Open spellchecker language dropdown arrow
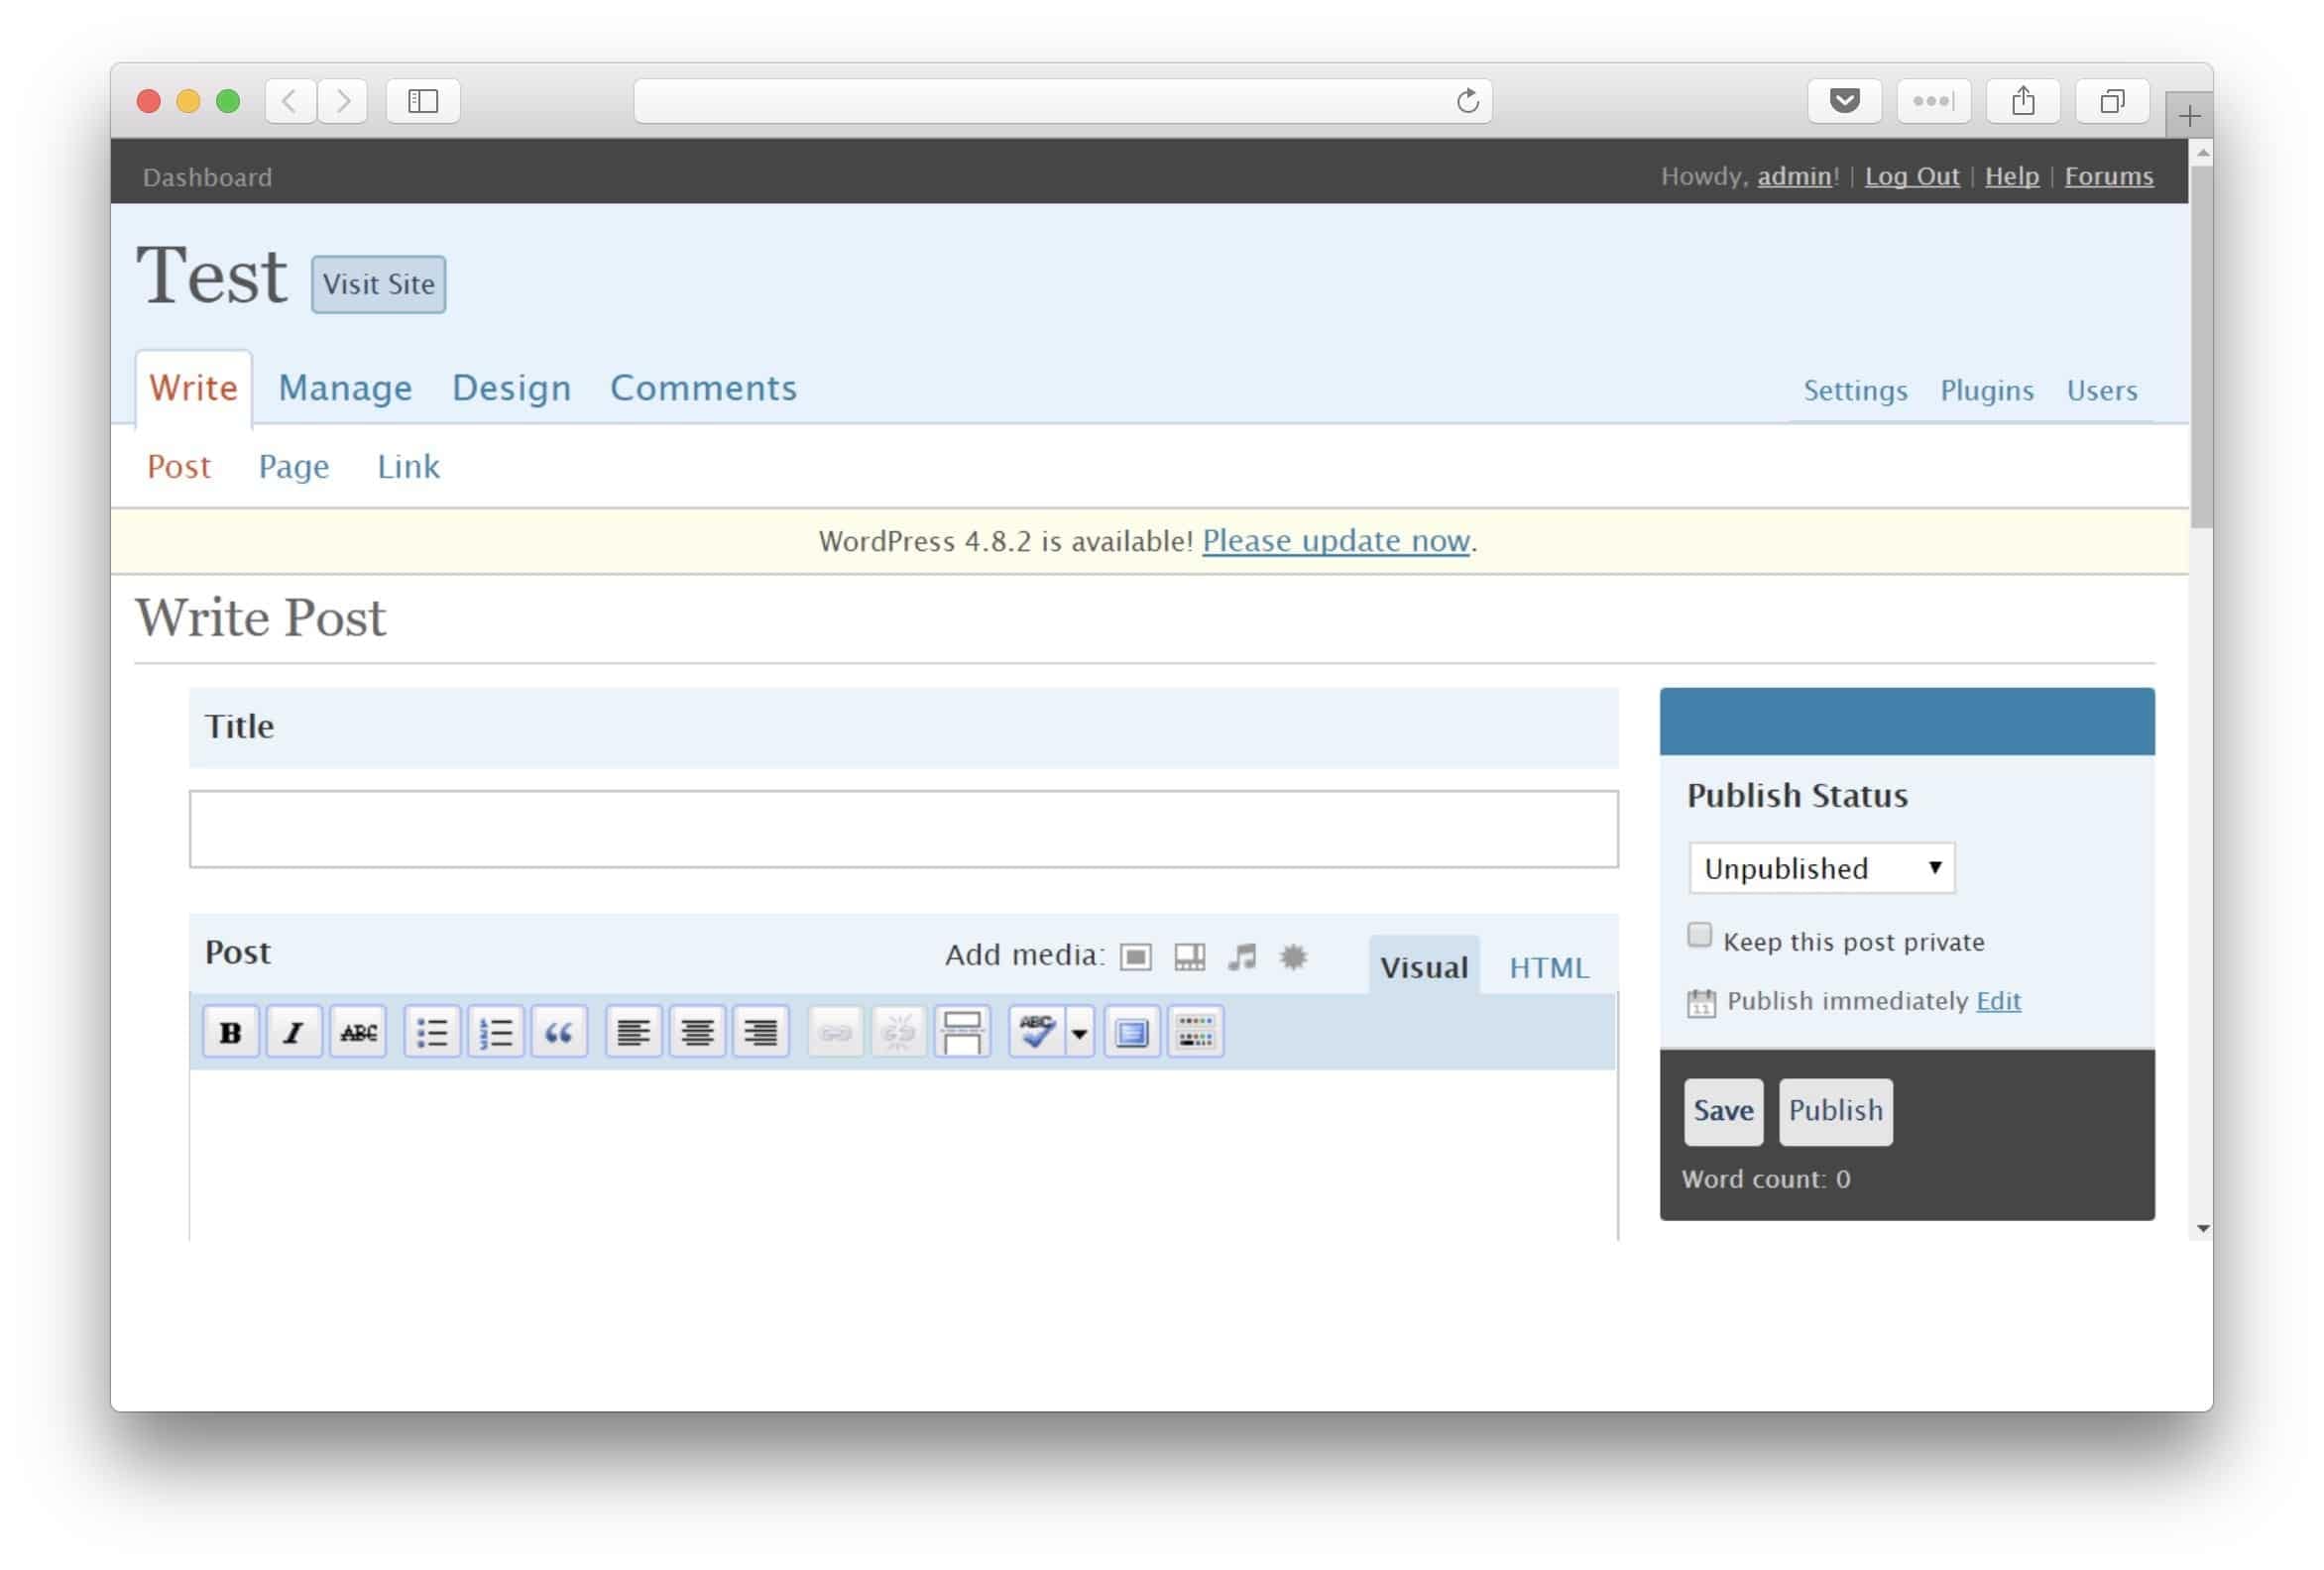The width and height of the screenshot is (2324, 1570). tap(1079, 1032)
